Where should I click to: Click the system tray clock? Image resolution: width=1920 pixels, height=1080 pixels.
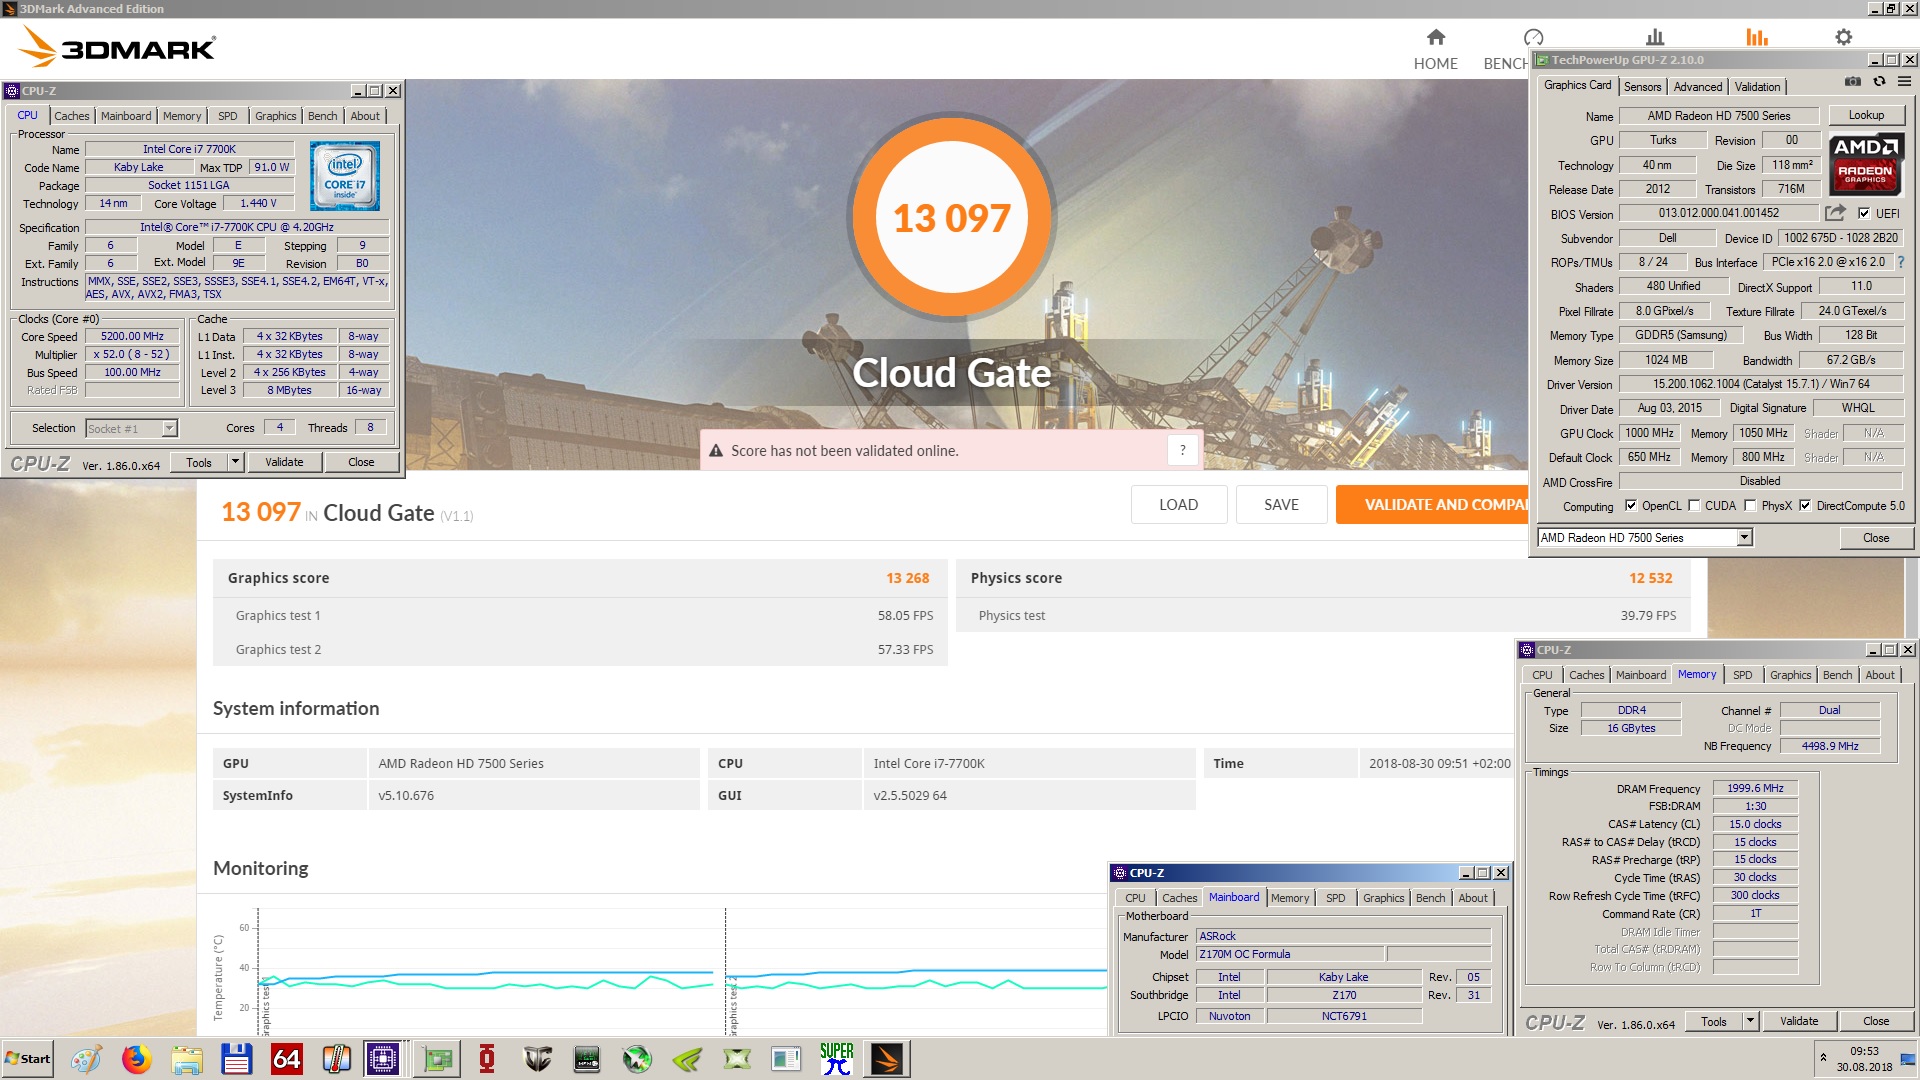[x=1864, y=1059]
